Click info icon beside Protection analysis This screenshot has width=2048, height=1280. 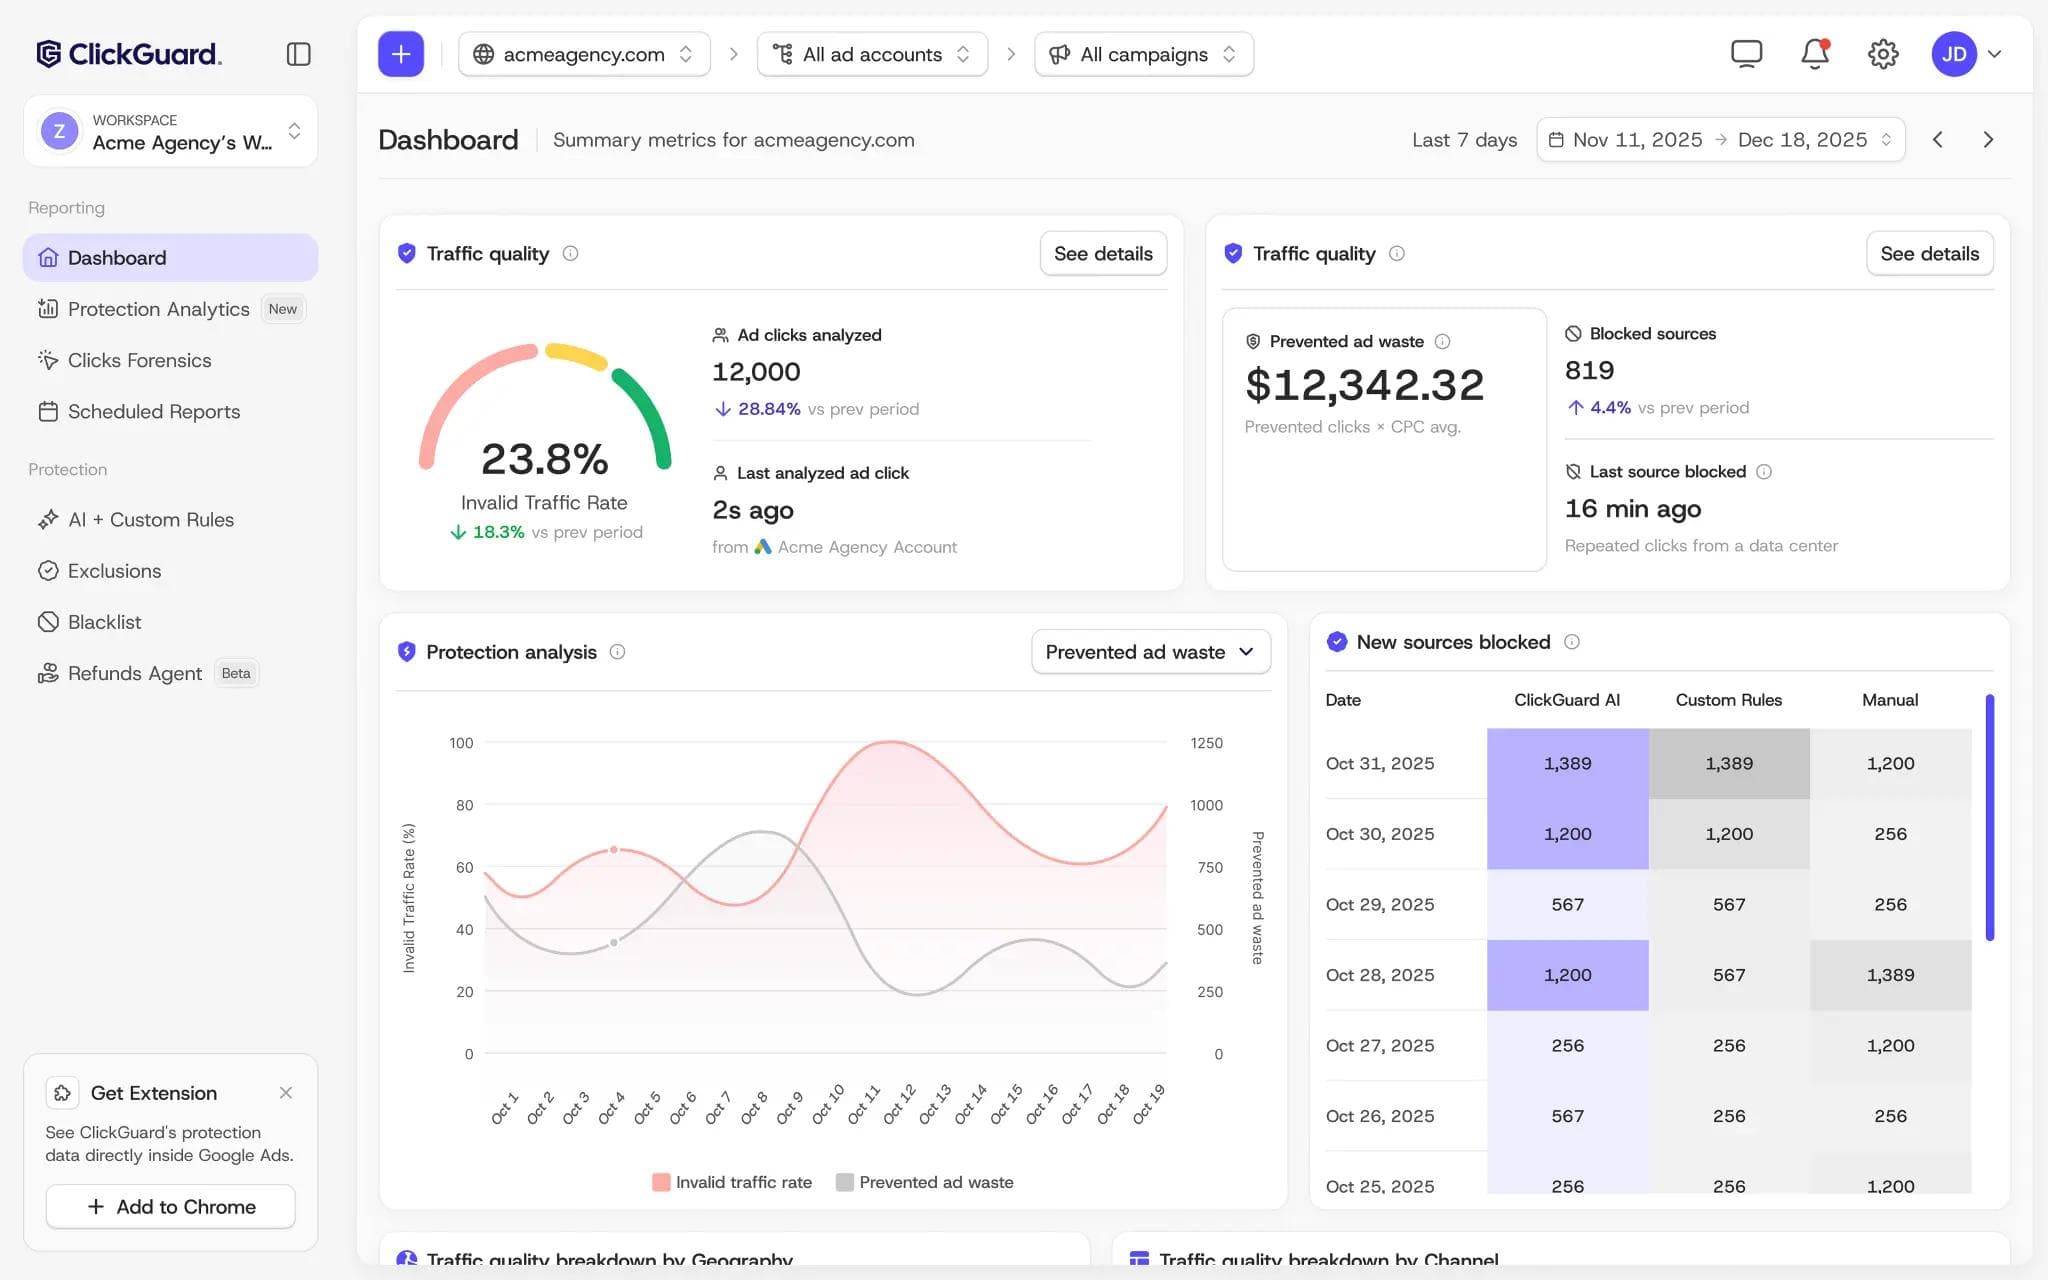click(617, 652)
